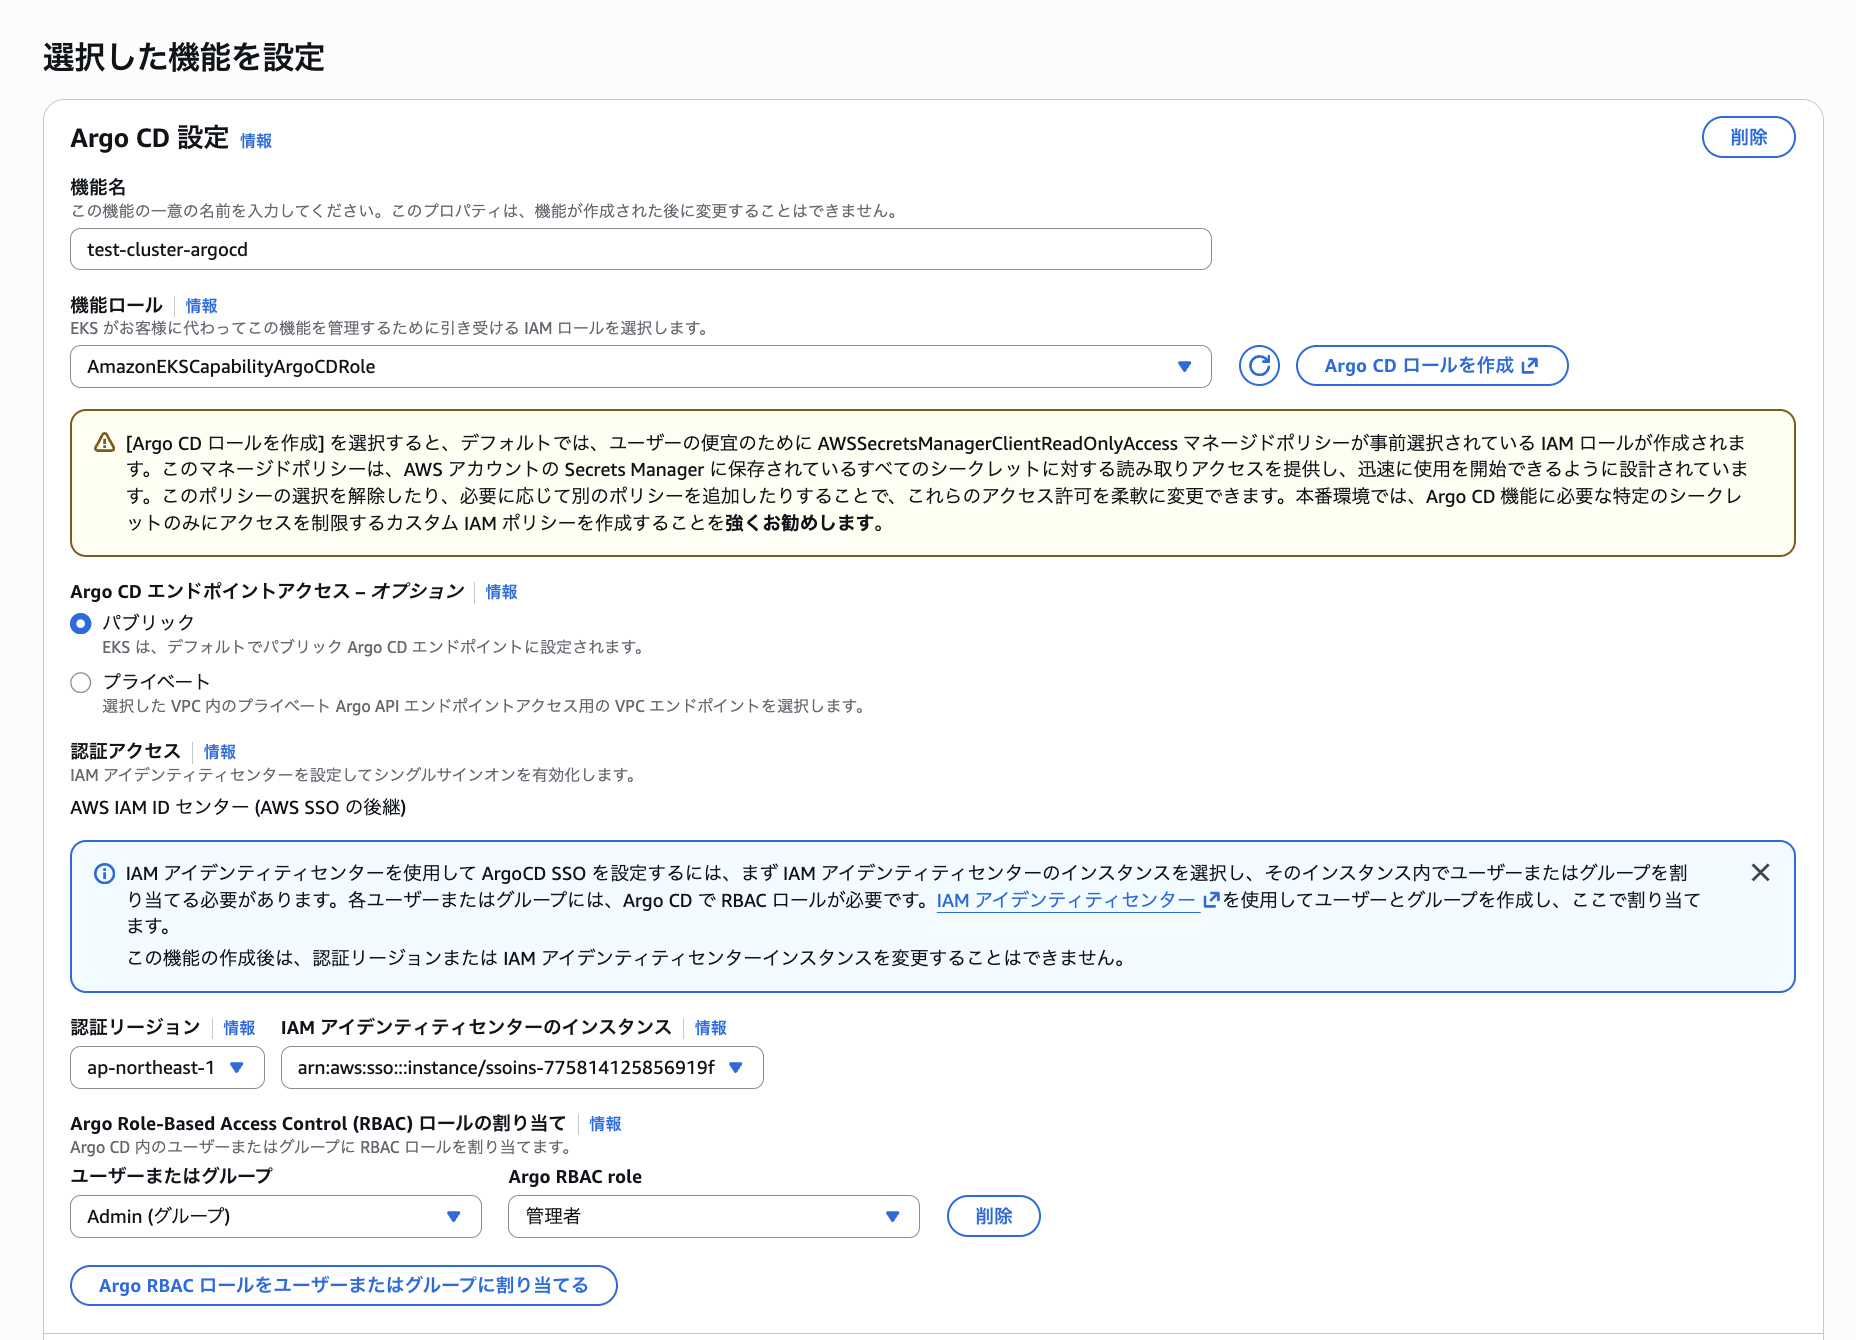Image resolution: width=1856 pixels, height=1340 pixels.
Task: Click Argo RBAC ロールをユーザーまたはグループに割り当てる button
Action: (x=343, y=1286)
